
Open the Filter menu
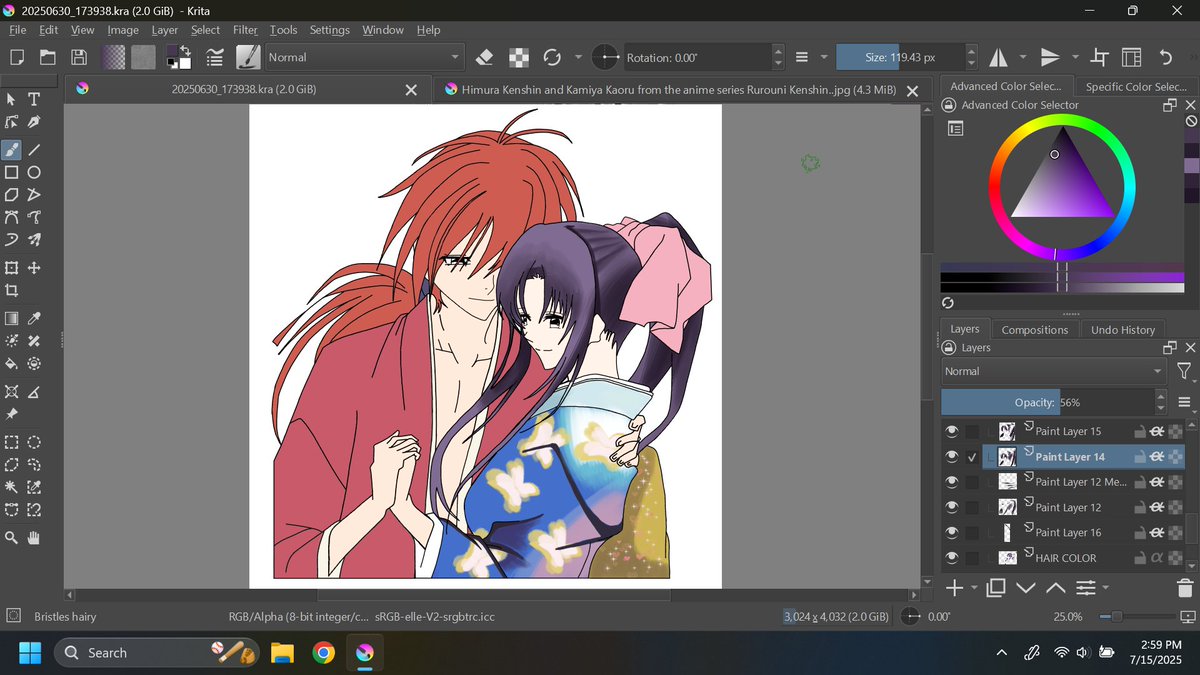click(245, 30)
